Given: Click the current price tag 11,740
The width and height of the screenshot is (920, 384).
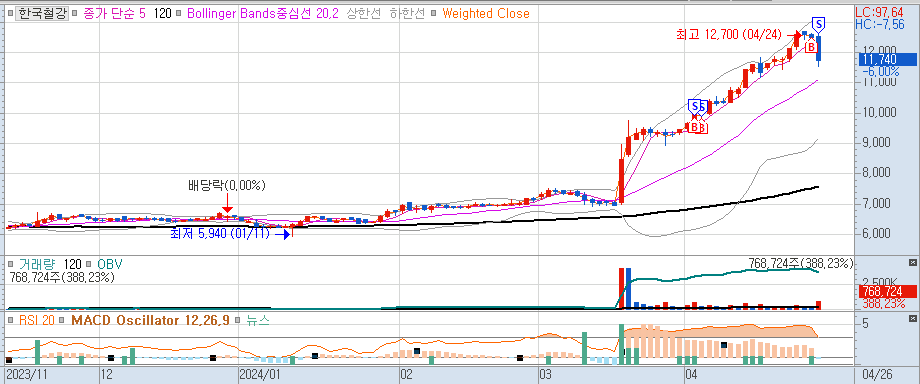Looking at the screenshot, I should [887, 59].
